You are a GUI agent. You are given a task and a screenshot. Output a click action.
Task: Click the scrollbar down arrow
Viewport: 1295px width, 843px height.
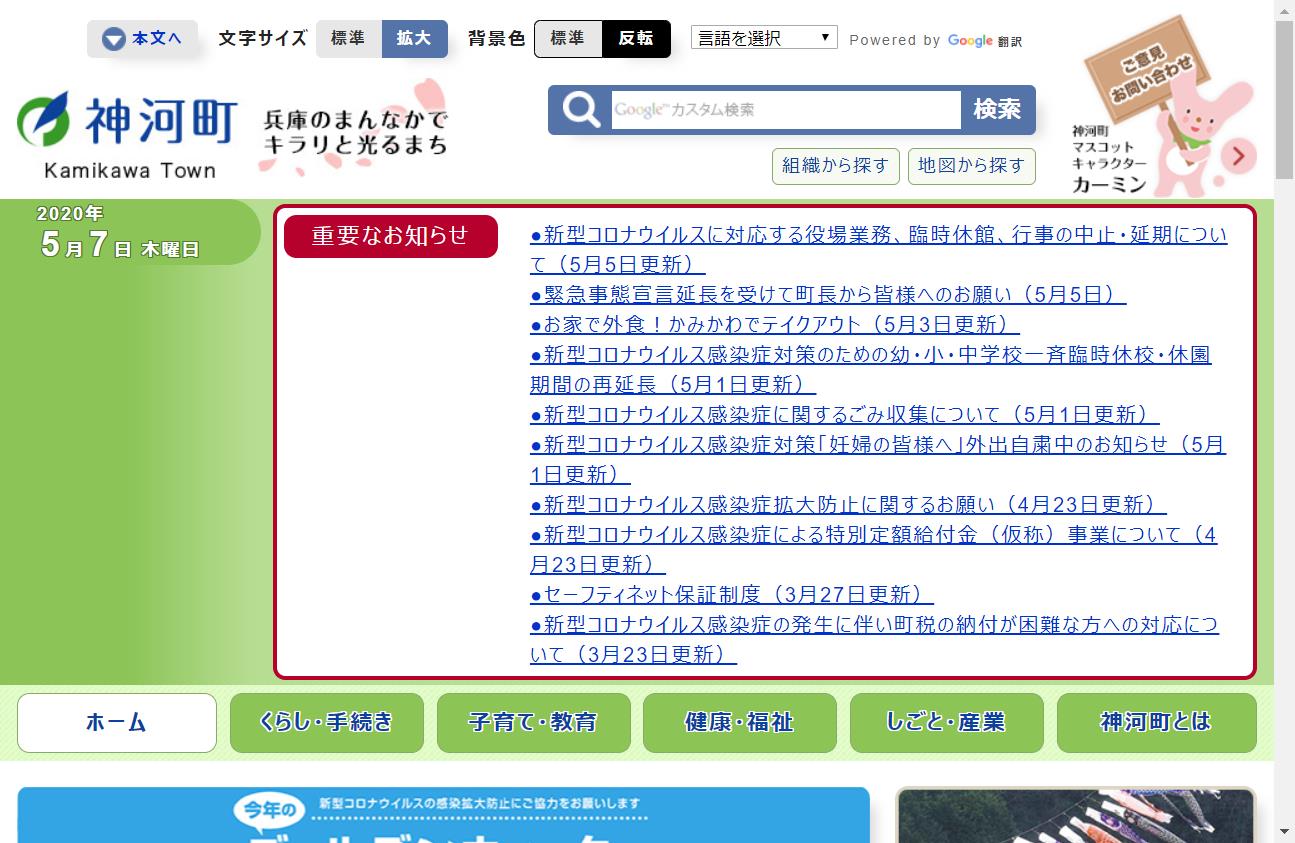pos(1284,832)
